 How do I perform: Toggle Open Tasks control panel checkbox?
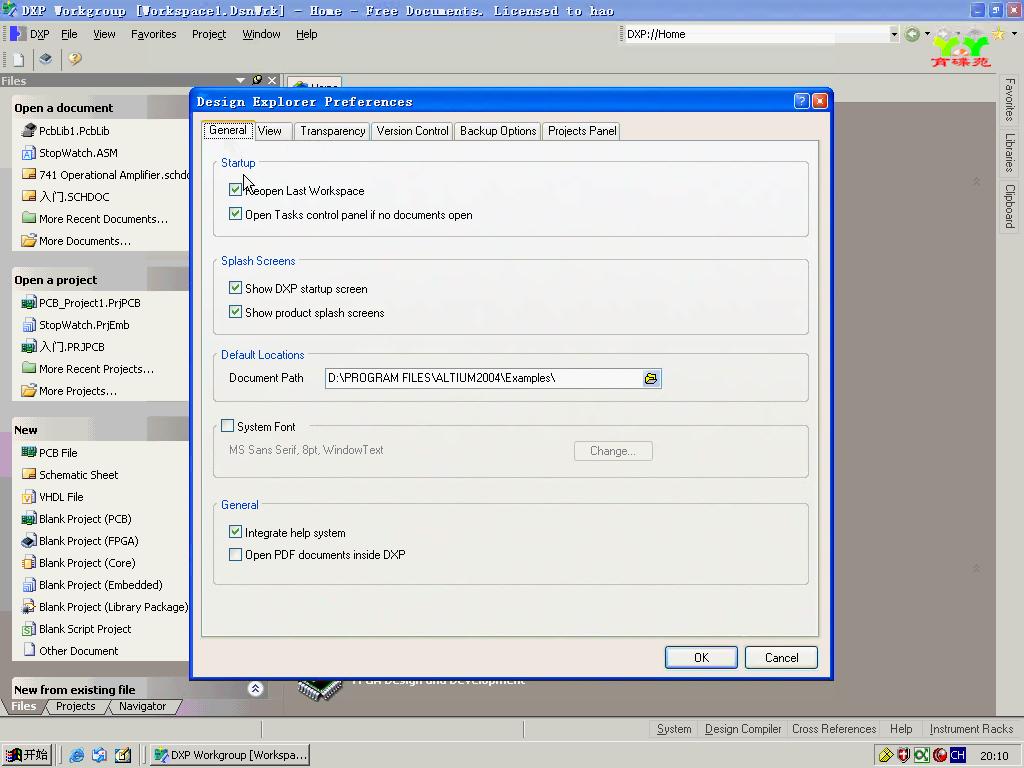click(x=235, y=214)
